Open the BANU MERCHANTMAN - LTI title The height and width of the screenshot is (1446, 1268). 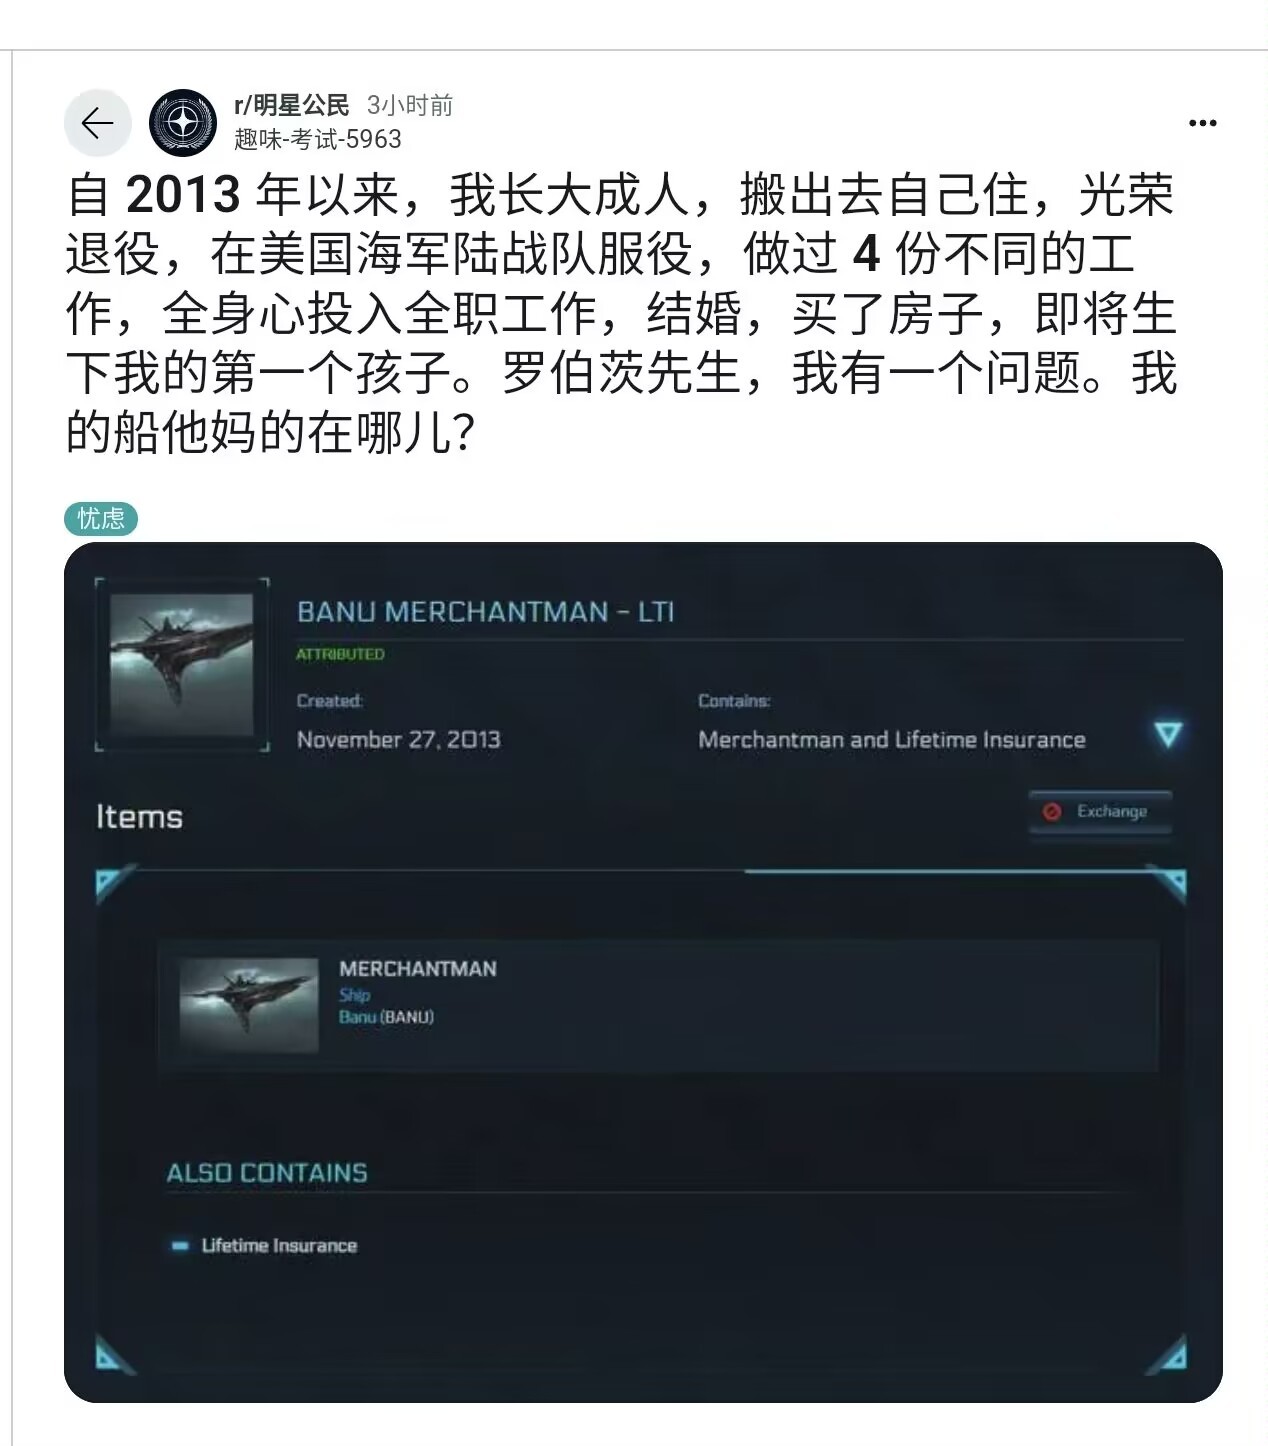pyautogui.click(x=485, y=612)
